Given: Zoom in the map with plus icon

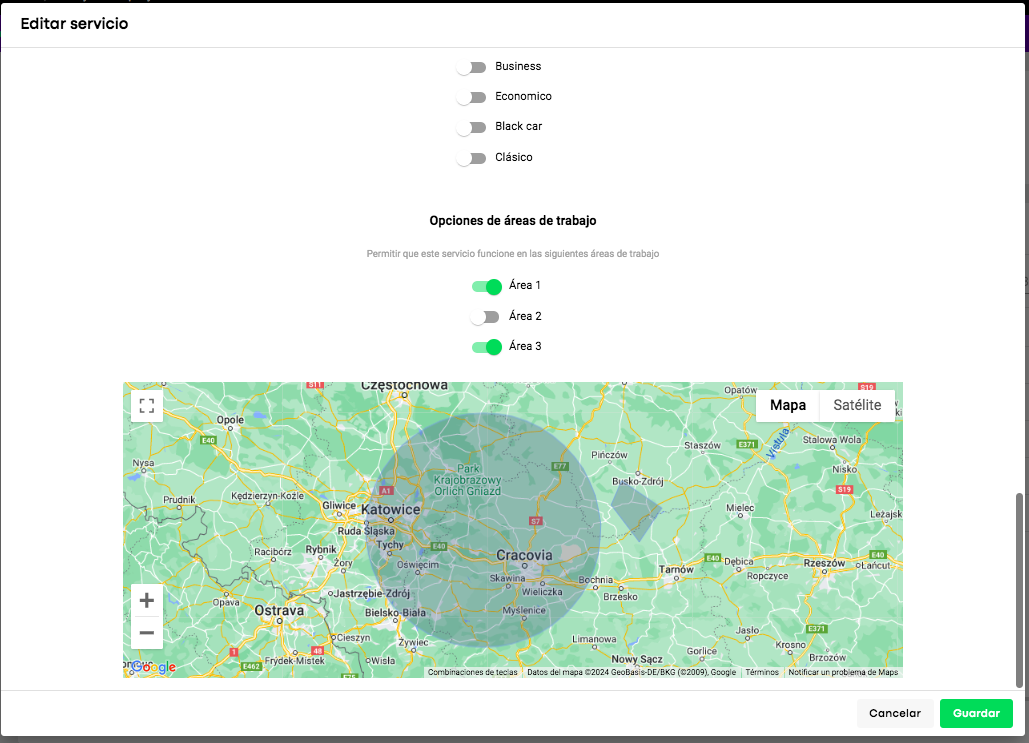Looking at the screenshot, I should 146,601.
